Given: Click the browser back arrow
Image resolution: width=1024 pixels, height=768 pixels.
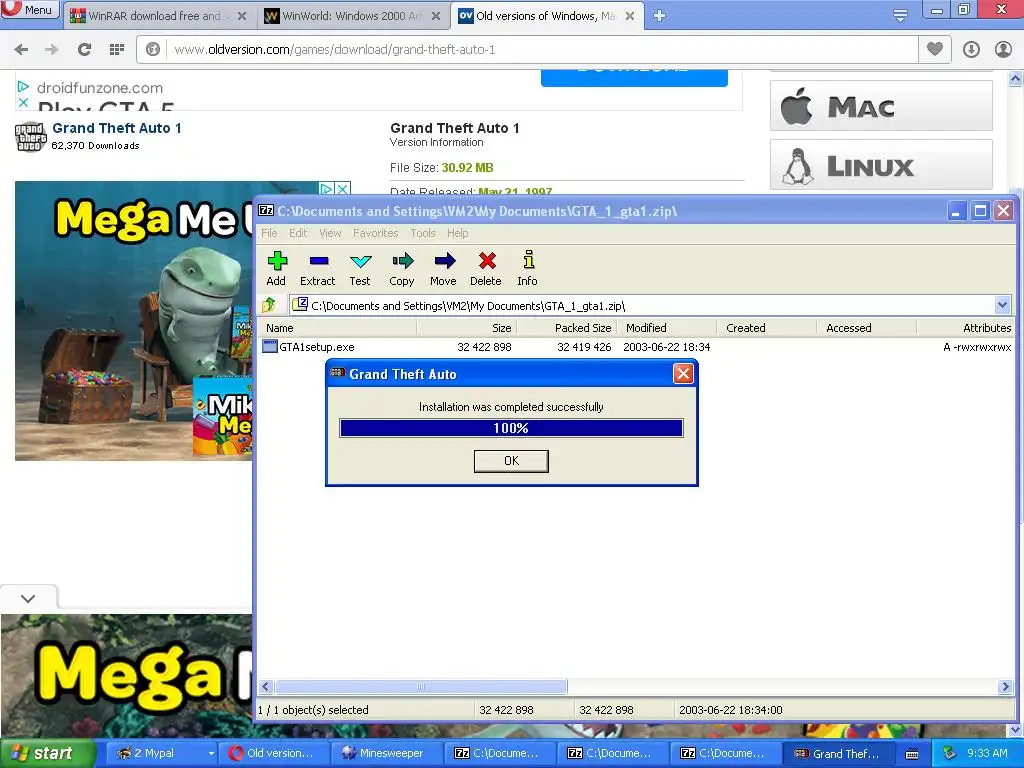Looking at the screenshot, I should pos(22,50).
